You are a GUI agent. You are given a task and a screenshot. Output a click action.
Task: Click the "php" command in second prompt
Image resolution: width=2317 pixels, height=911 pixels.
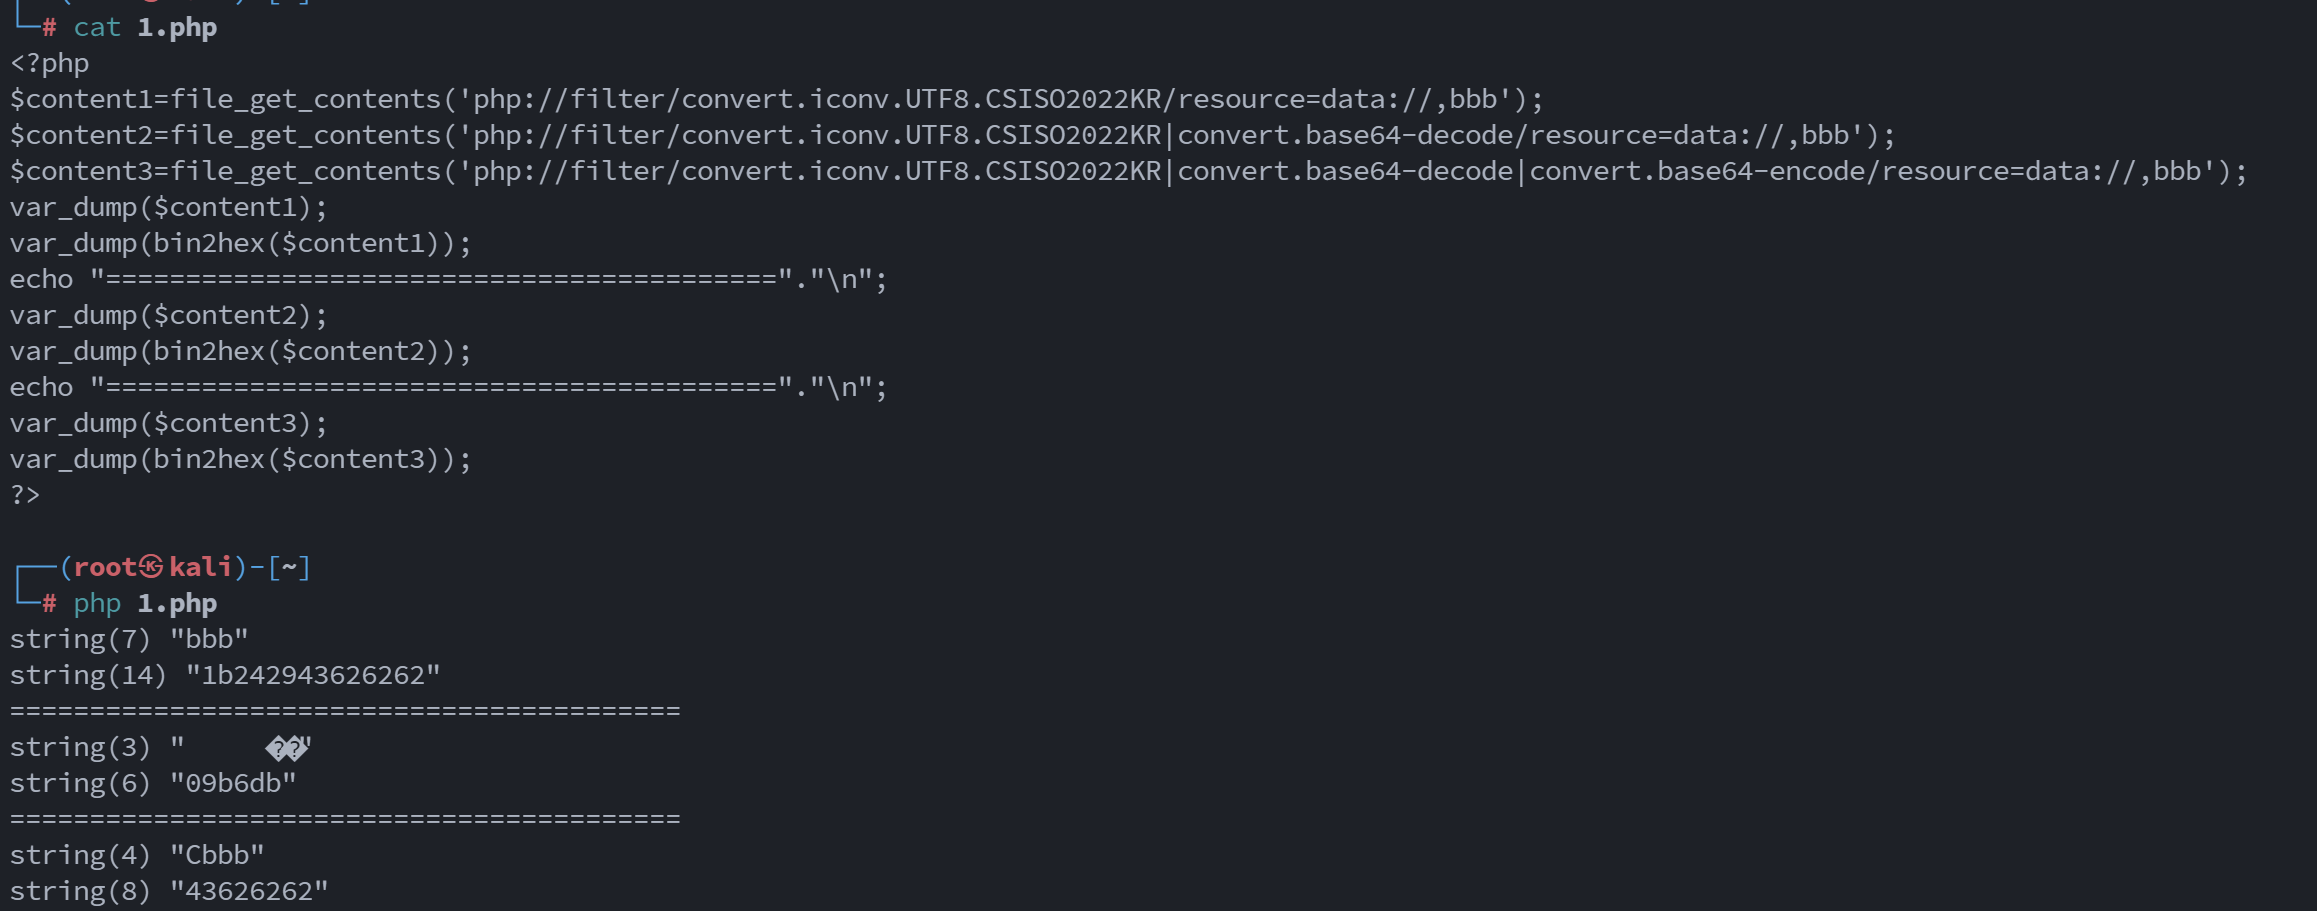97,603
